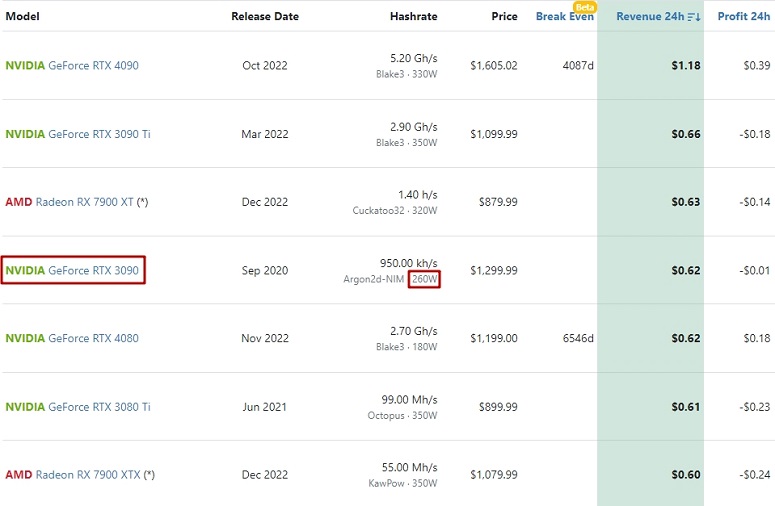Image resolution: width=775 pixels, height=506 pixels.
Task: Sort table by Revenue 24h header
Action: tap(650, 16)
